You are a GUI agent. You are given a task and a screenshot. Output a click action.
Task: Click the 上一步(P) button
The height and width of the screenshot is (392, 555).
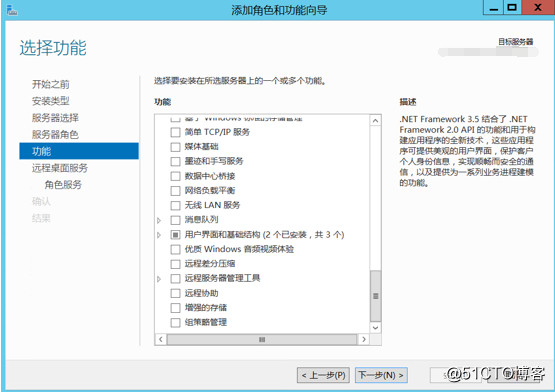(323, 375)
